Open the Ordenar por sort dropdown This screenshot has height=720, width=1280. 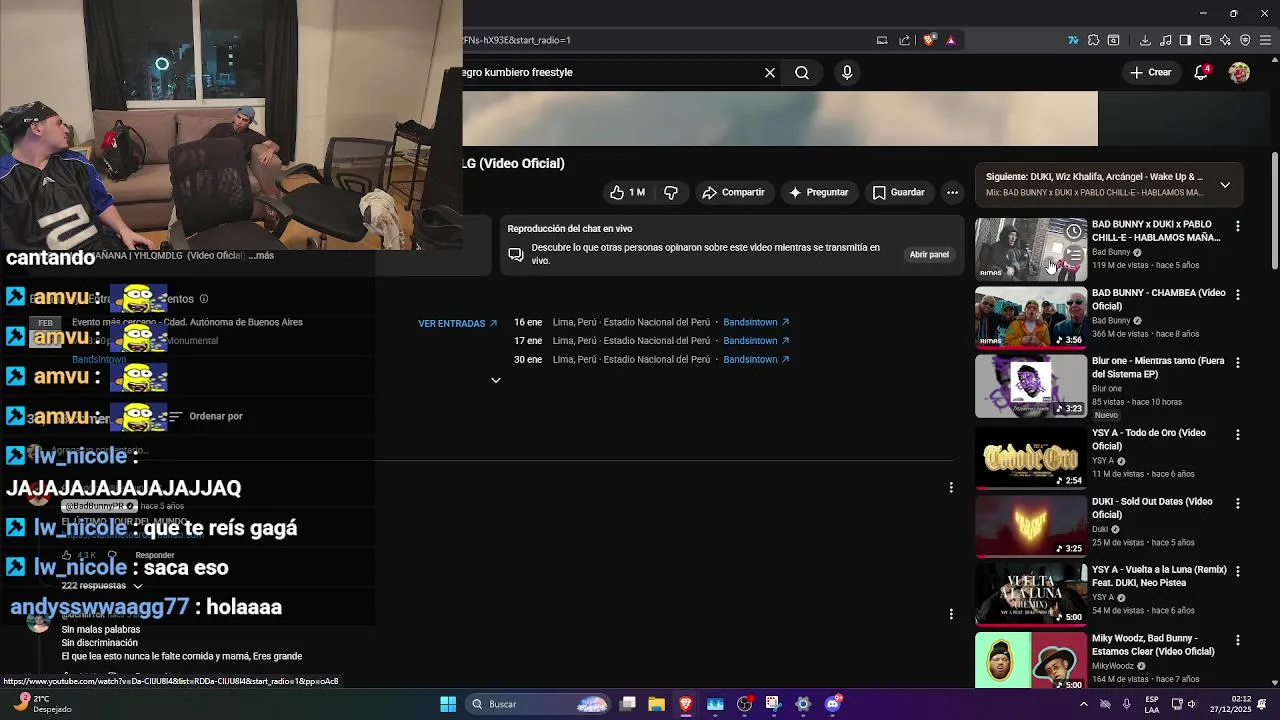pos(205,416)
